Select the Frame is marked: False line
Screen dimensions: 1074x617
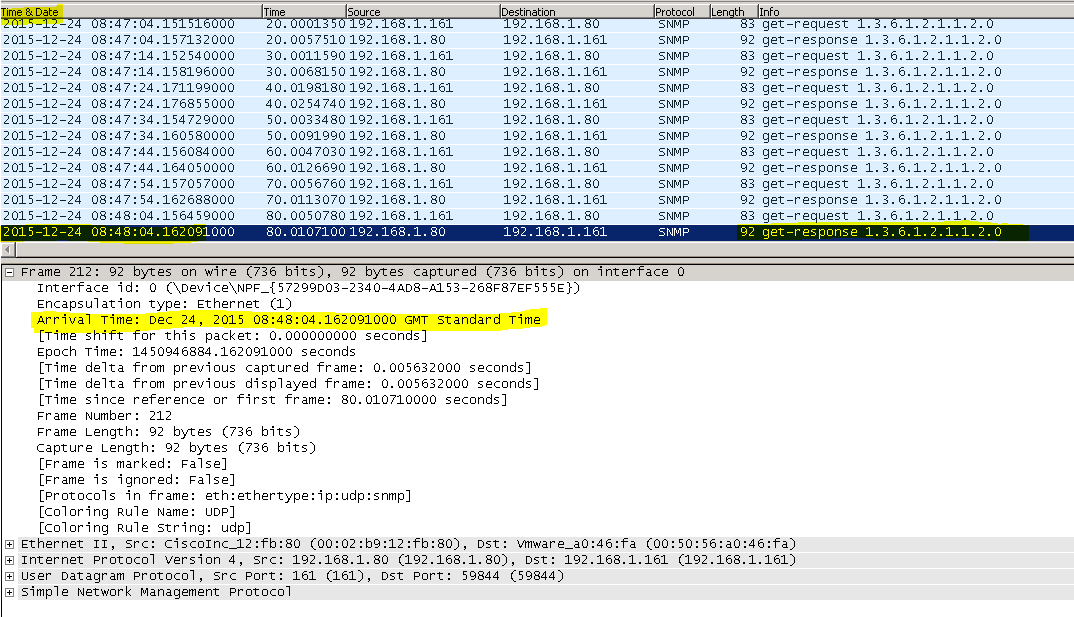click(133, 464)
